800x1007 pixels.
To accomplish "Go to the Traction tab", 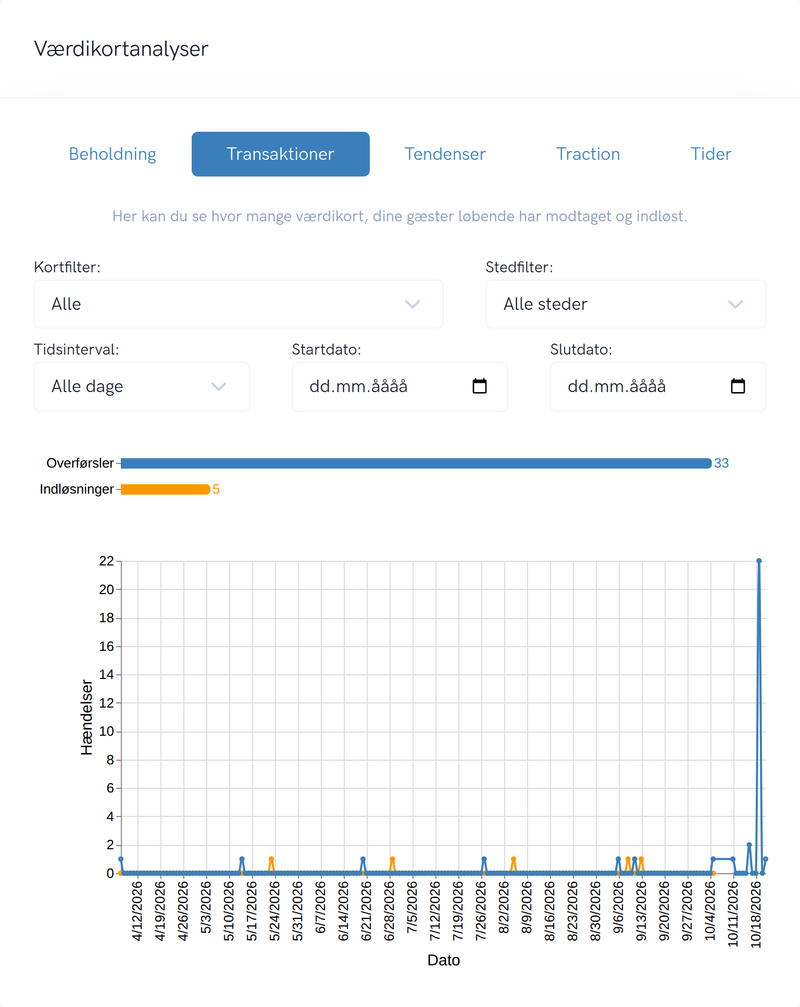I will point(588,154).
